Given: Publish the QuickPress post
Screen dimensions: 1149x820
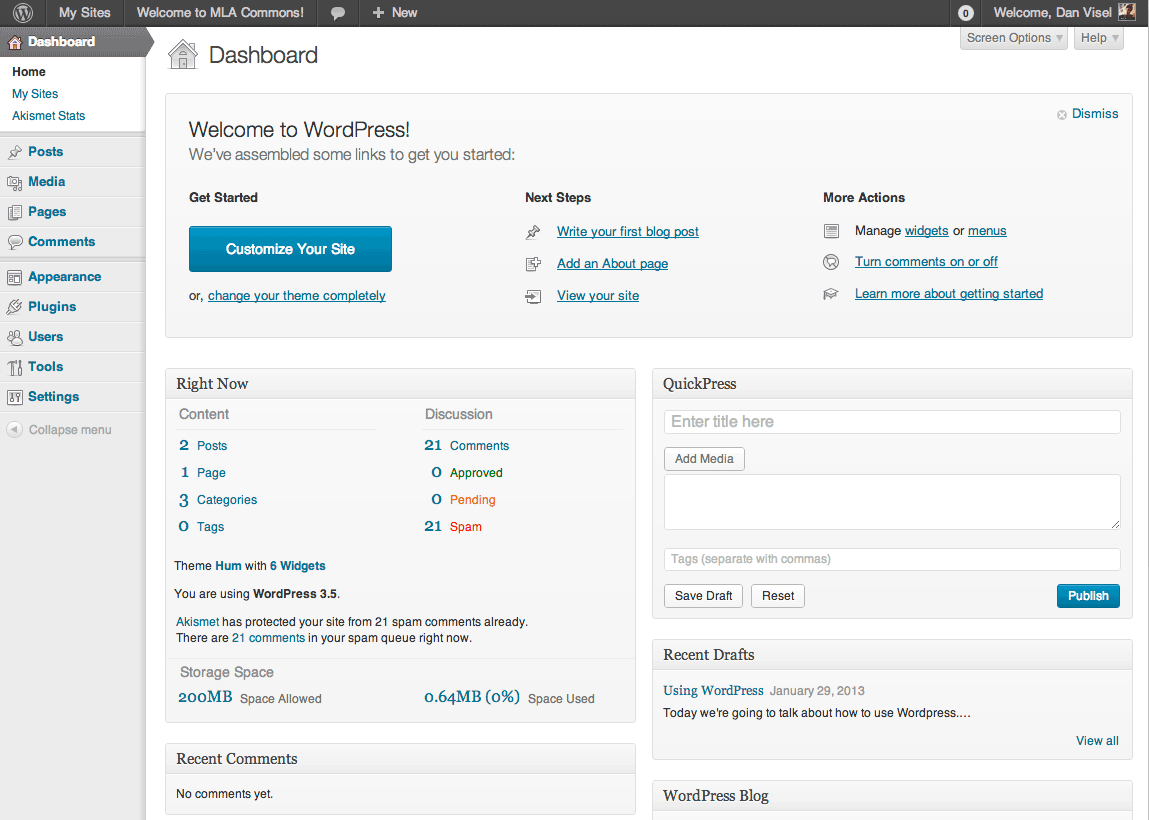Looking at the screenshot, I should point(1087,595).
